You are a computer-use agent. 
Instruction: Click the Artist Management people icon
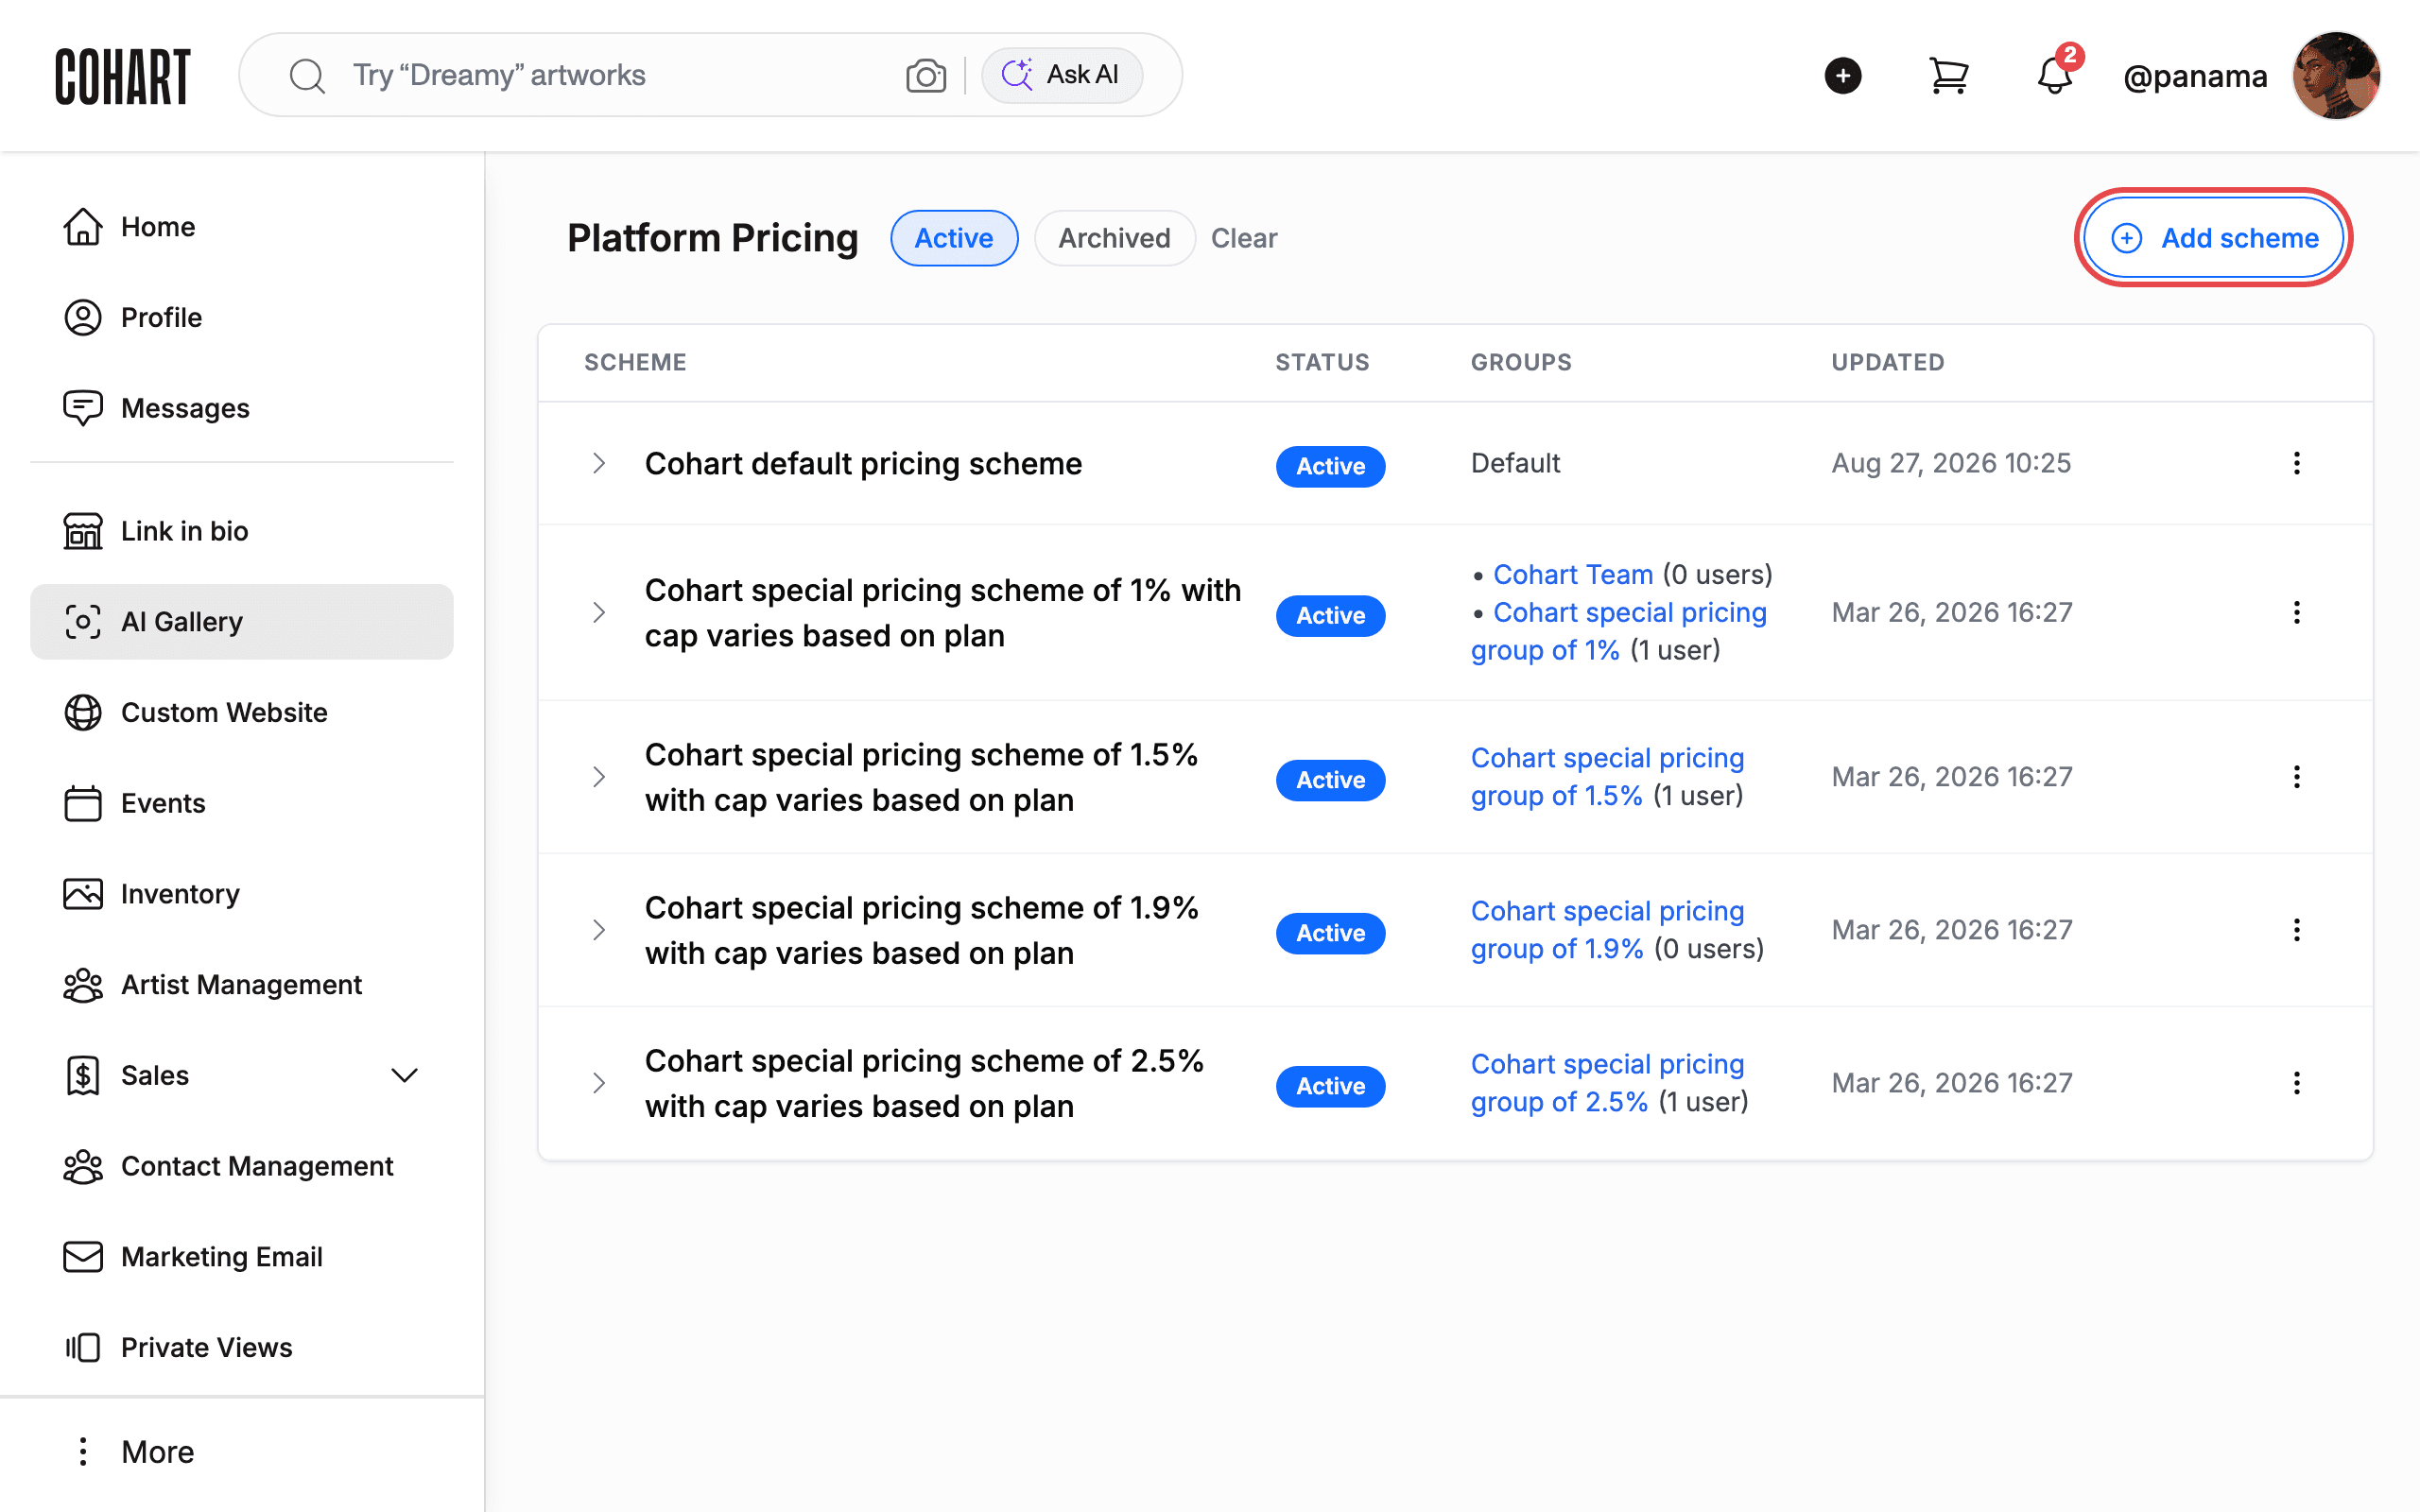point(83,985)
